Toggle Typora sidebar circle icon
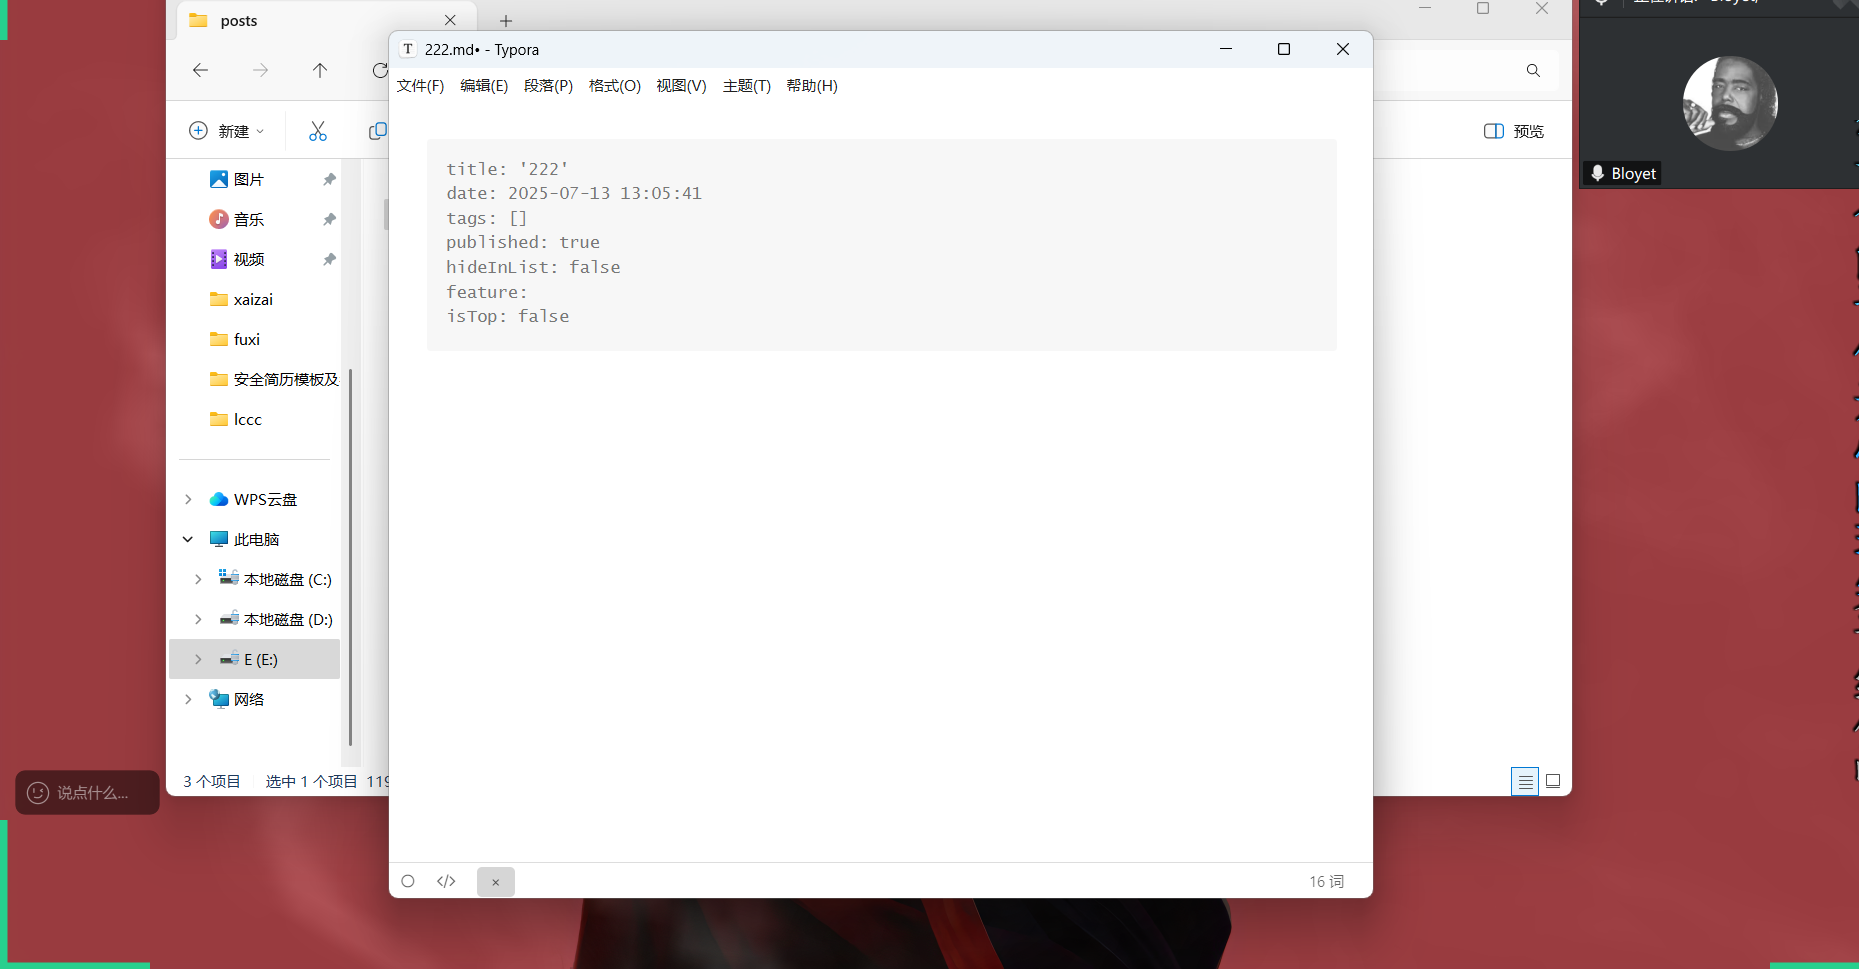 408,881
